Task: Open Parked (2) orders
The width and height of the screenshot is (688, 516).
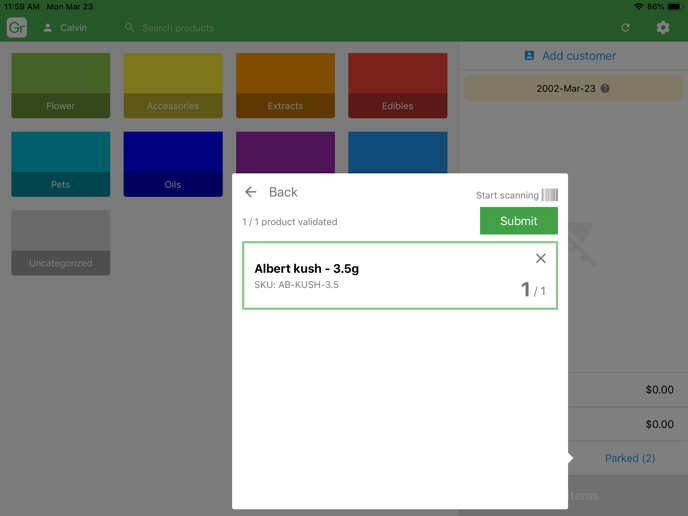Action: (x=629, y=458)
